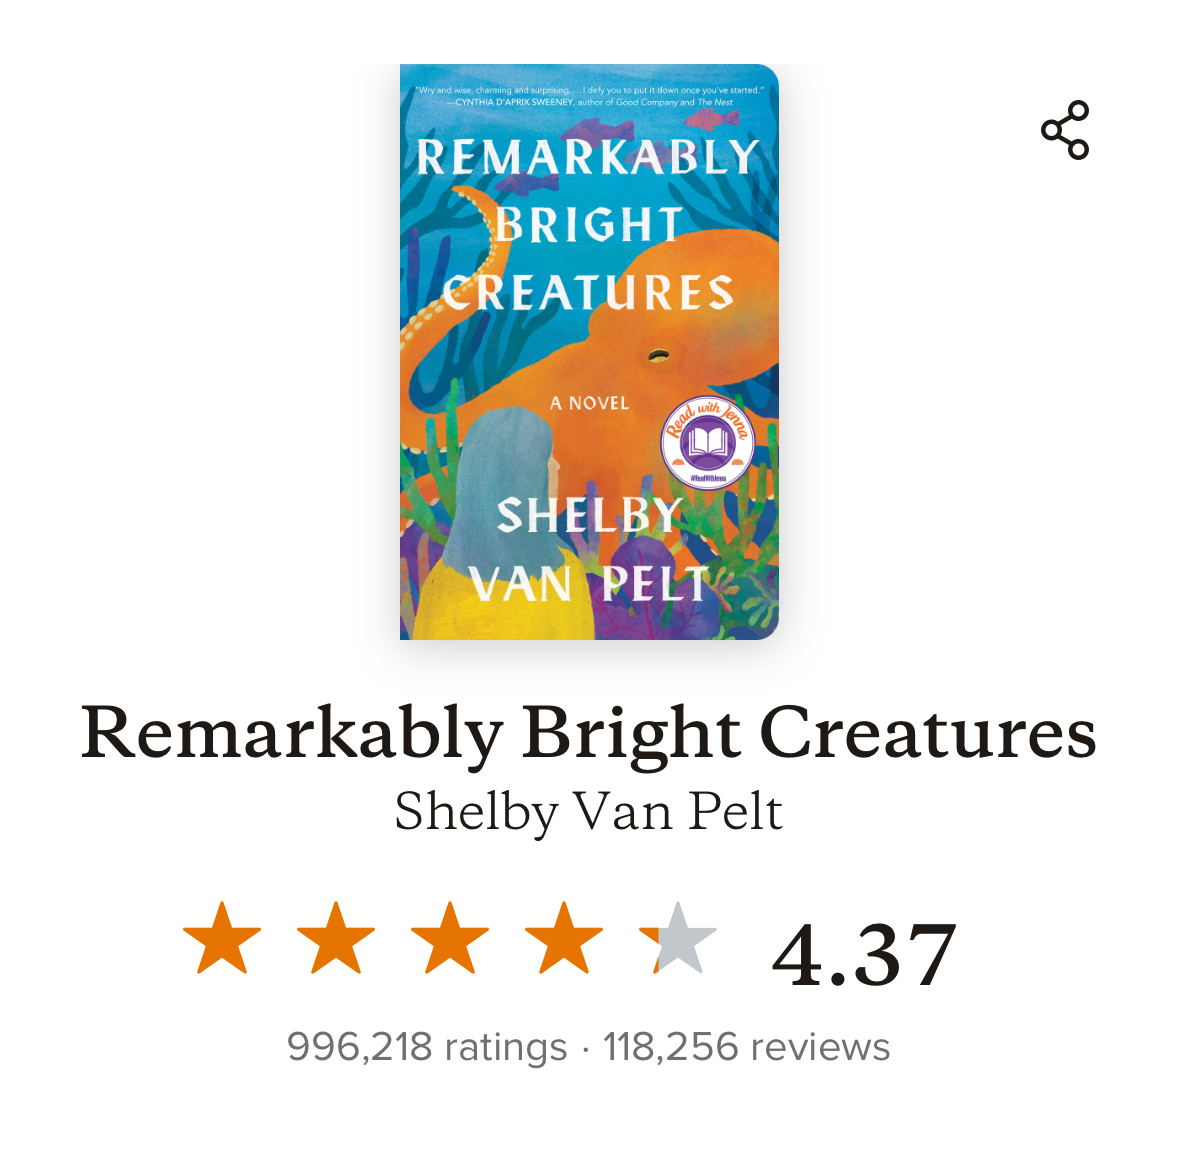Screen dimensions: 1179x1149
Task: Open author Shelby Van Pelt's page
Action: click(588, 811)
